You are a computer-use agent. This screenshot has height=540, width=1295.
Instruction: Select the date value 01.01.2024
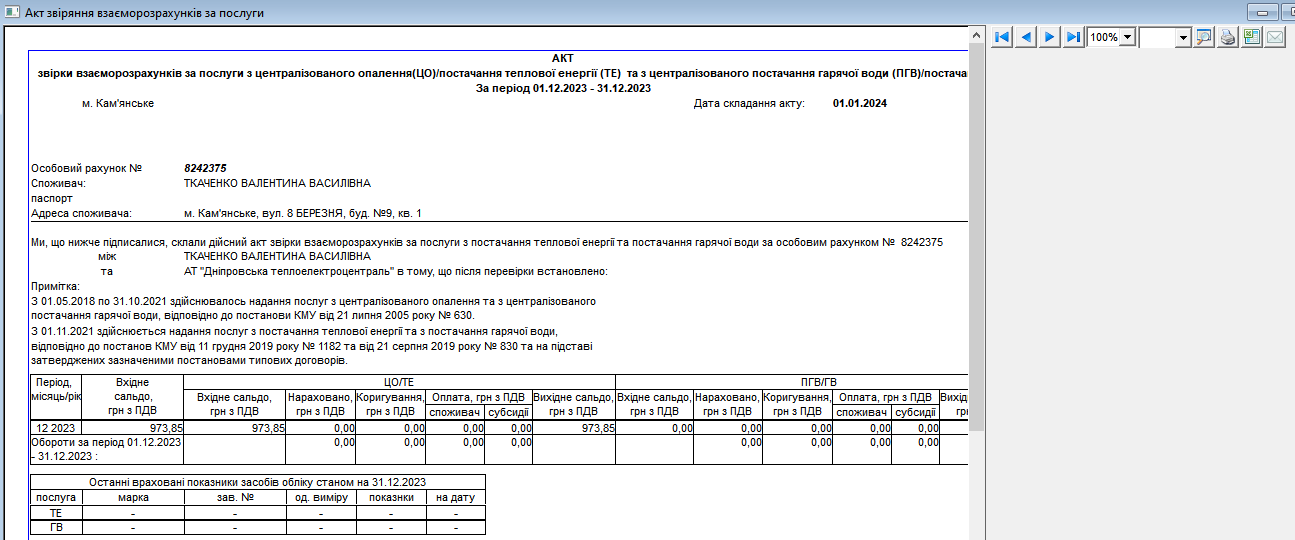point(859,103)
